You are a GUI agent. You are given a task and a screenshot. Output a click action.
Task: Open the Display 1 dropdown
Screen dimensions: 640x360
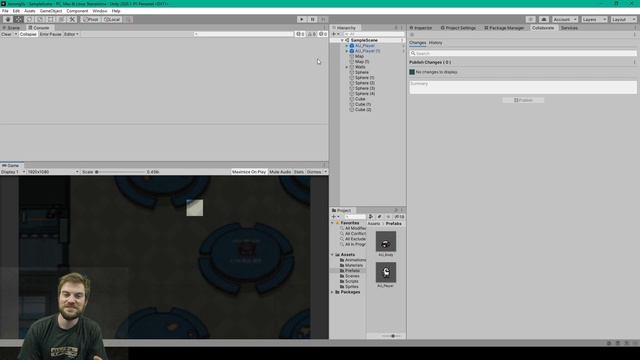[13, 172]
